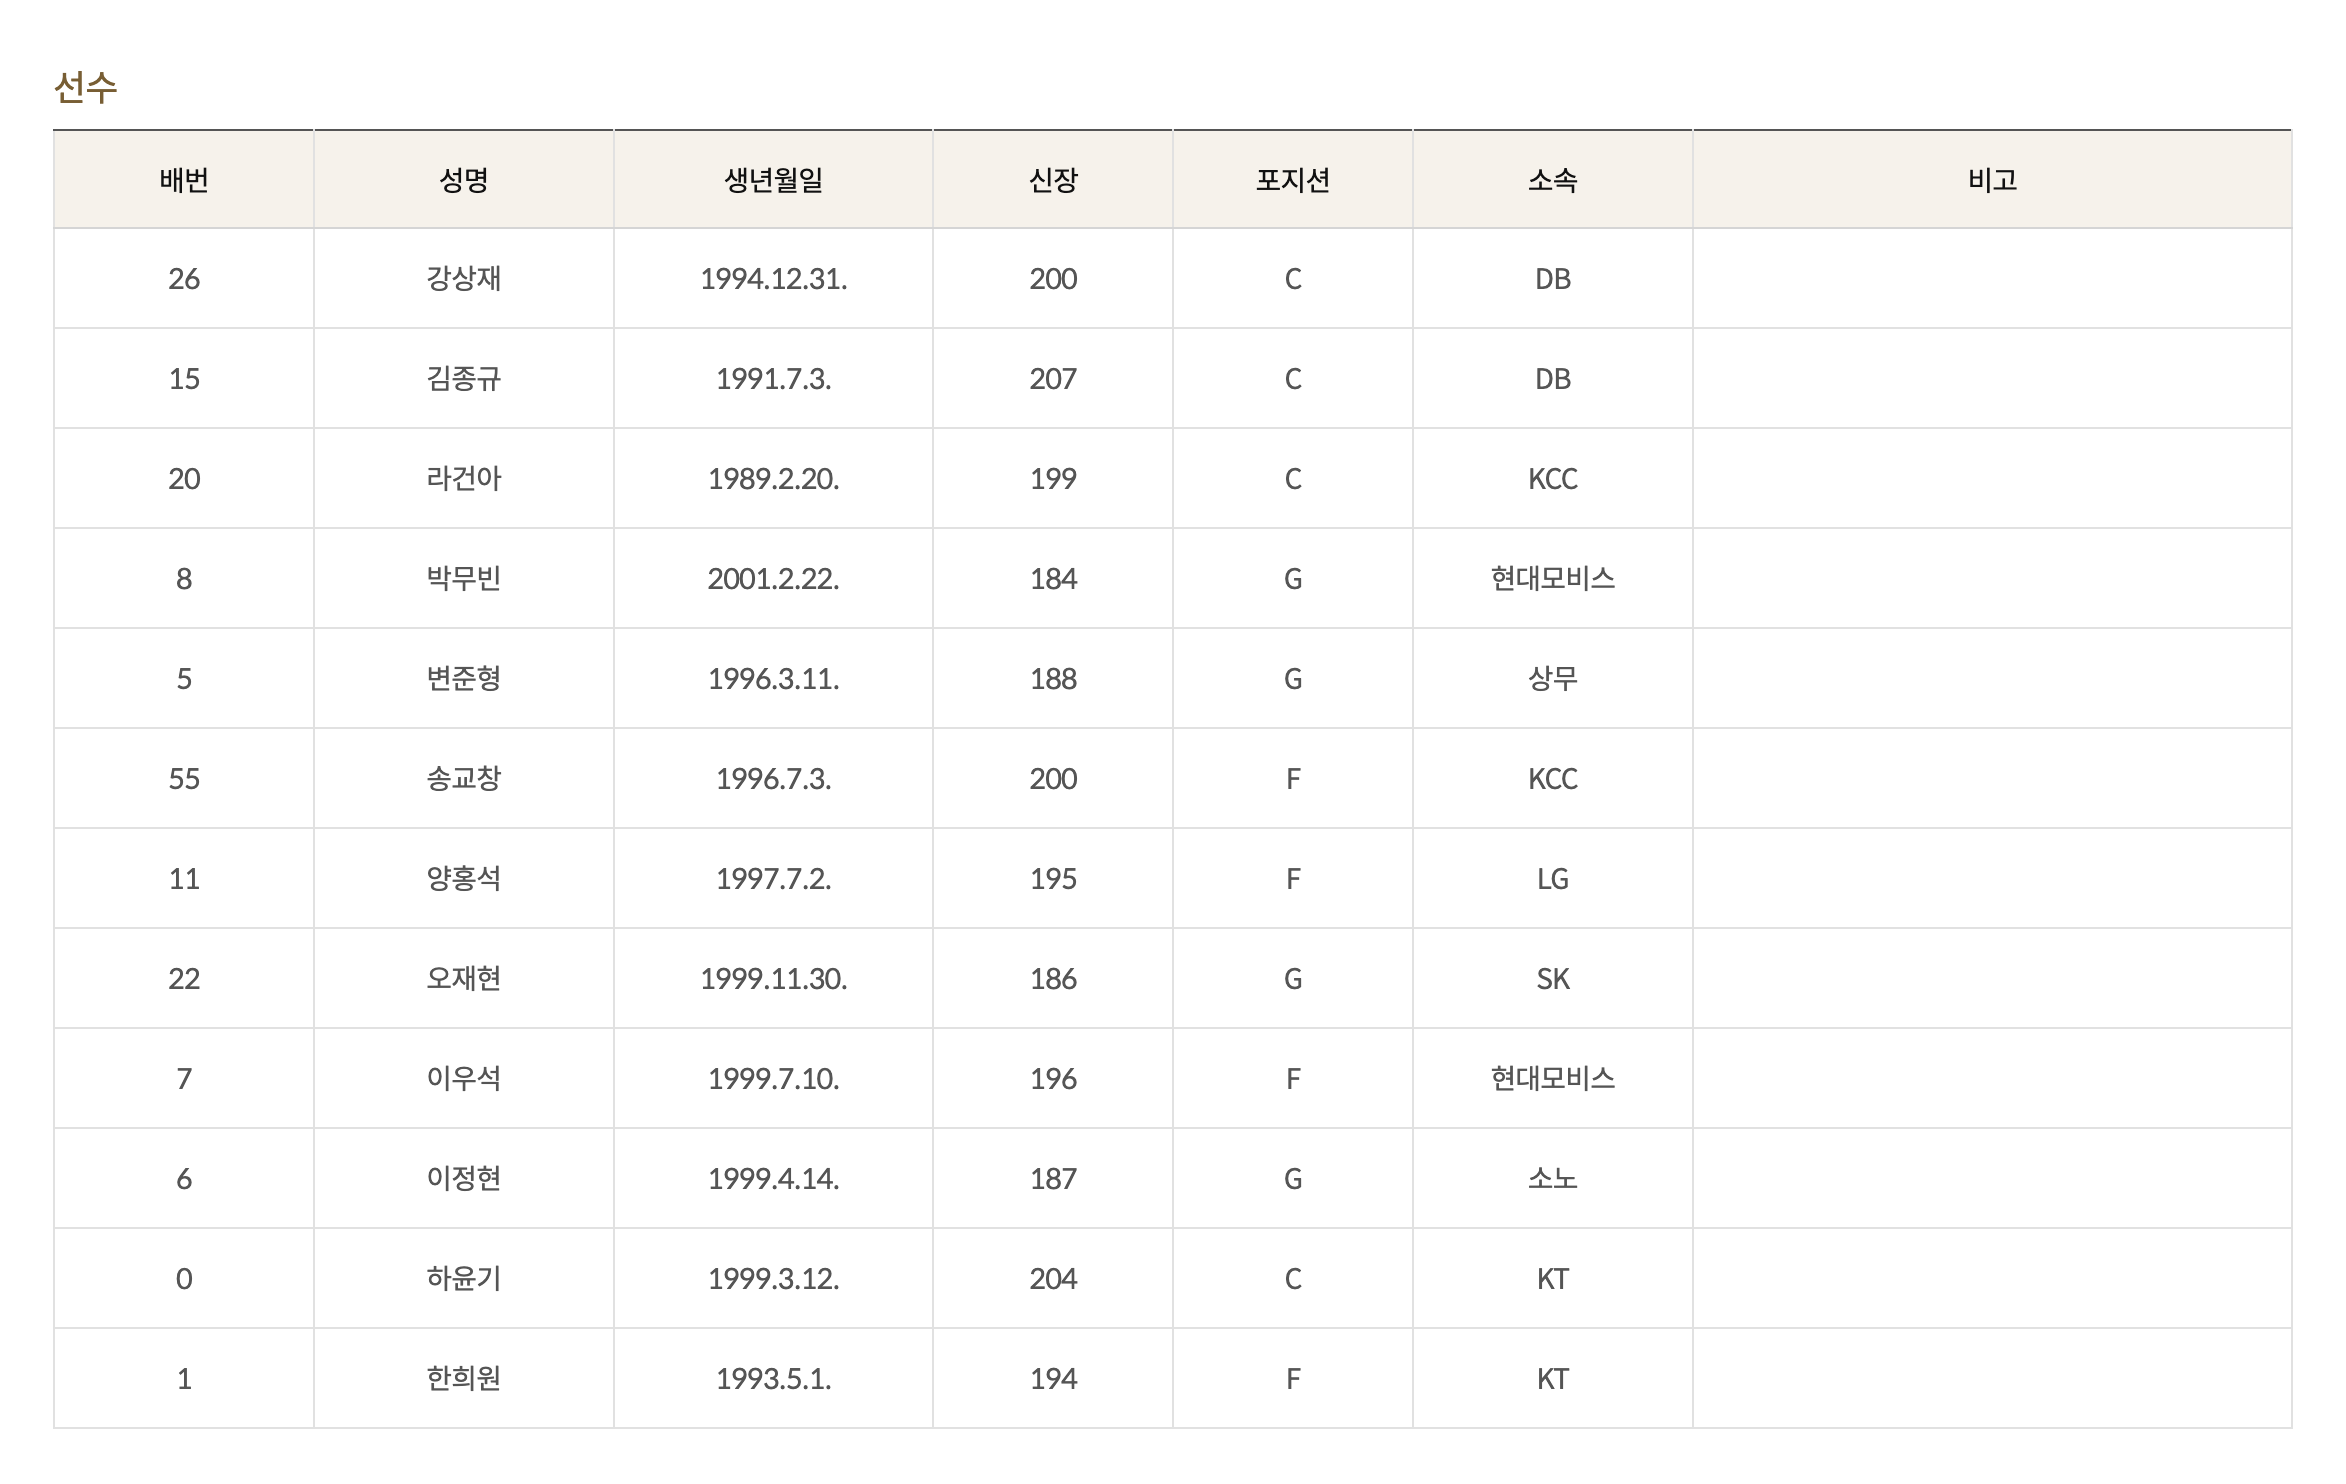The width and height of the screenshot is (2346, 1484).
Task: Select the 배번 column header
Action: (x=184, y=180)
